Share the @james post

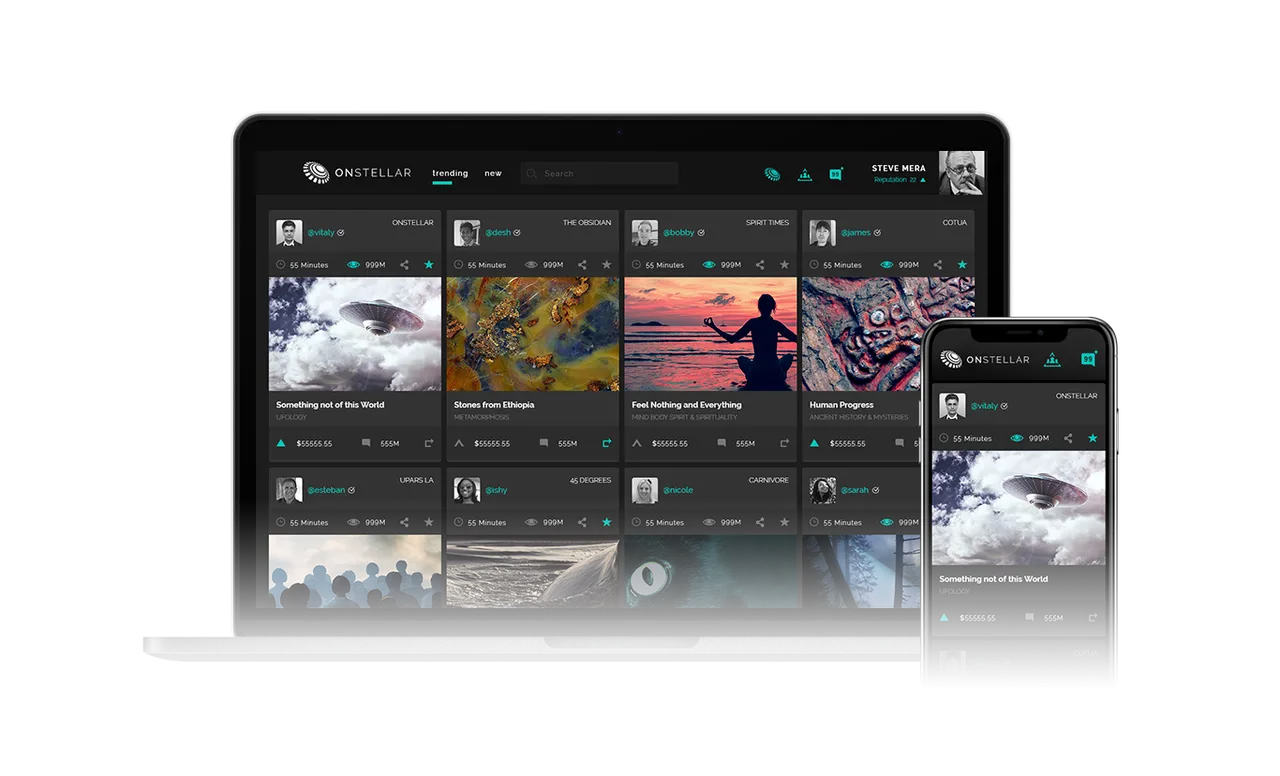pyautogui.click(x=938, y=265)
